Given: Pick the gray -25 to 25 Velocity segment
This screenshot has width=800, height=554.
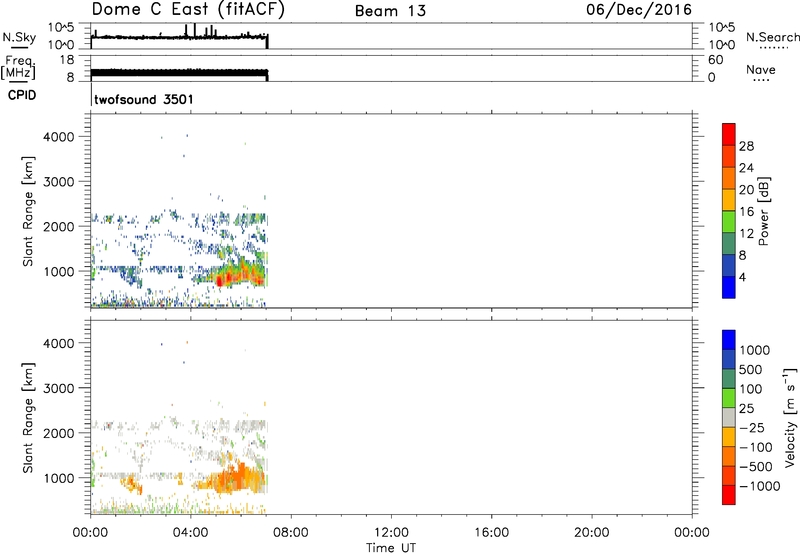Looking at the screenshot, I should pyautogui.click(x=729, y=418).
